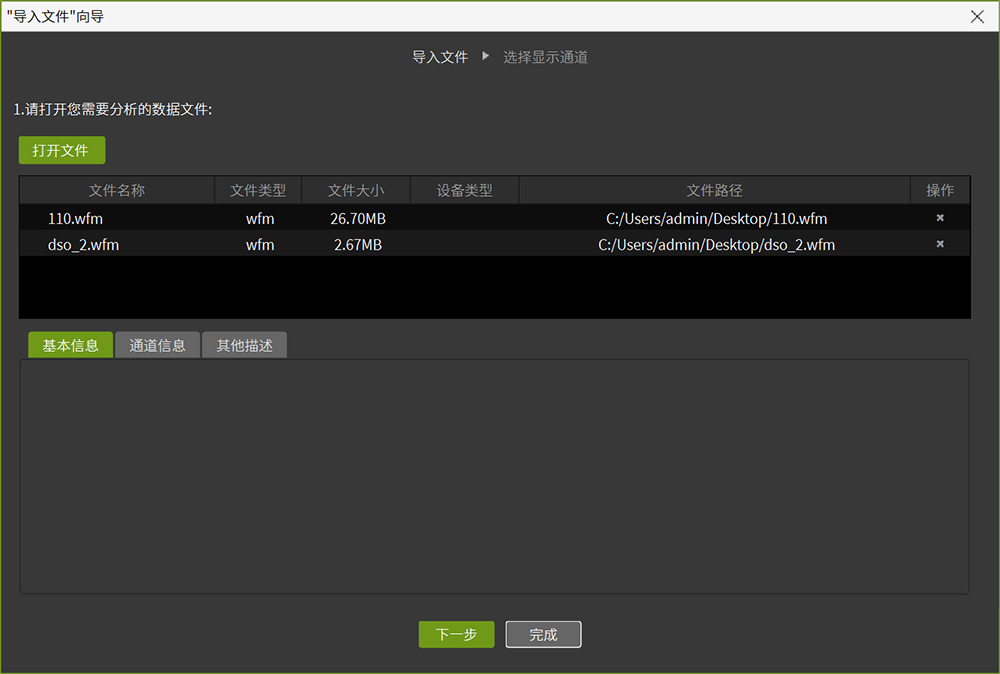Delete the dso_2.wfm row via X icon
The height and width of the screenshot is (674, 1000).
[940, 244]
